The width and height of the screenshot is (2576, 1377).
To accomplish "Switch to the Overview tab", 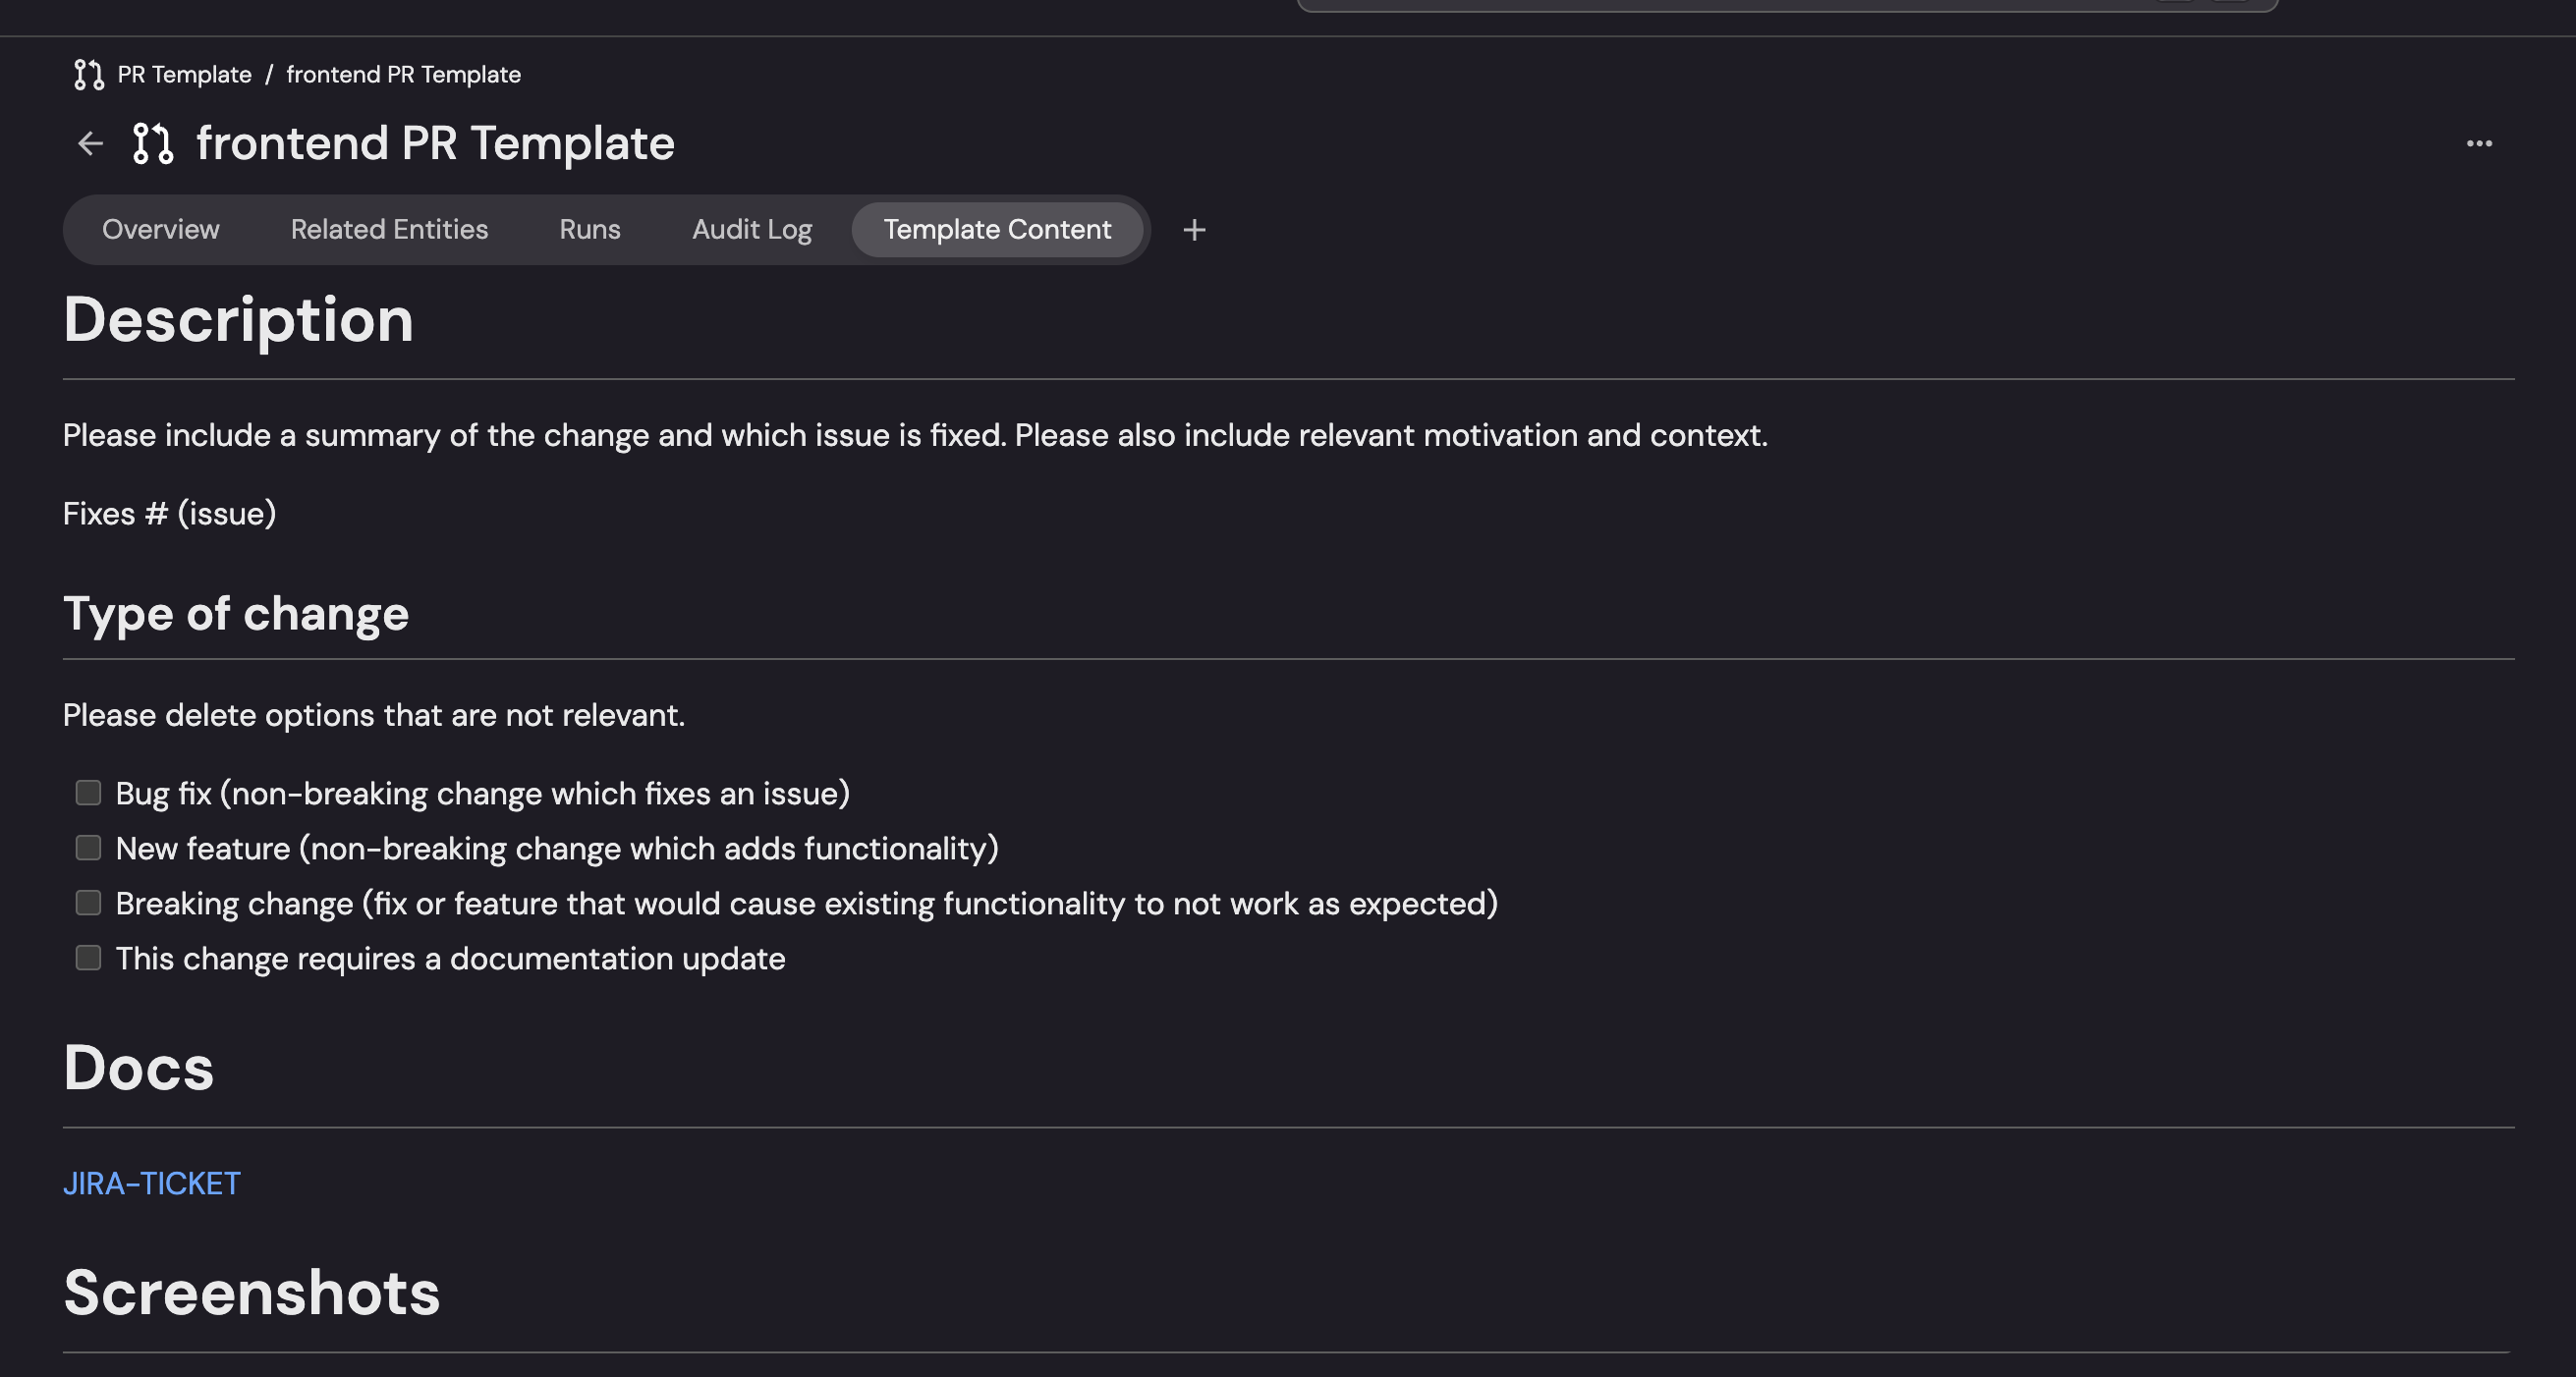I will coord(160,230).
